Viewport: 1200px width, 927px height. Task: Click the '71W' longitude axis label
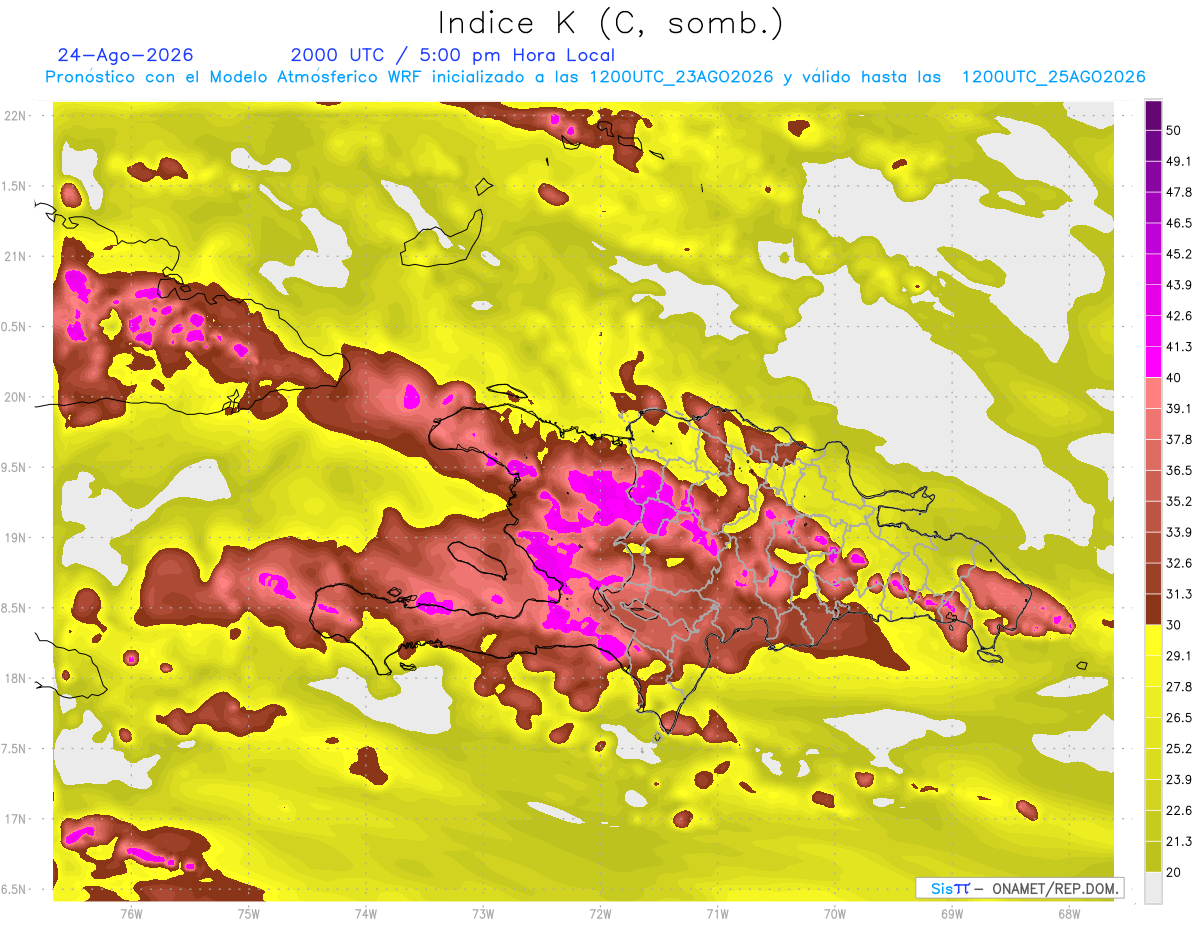coord(717,914)
